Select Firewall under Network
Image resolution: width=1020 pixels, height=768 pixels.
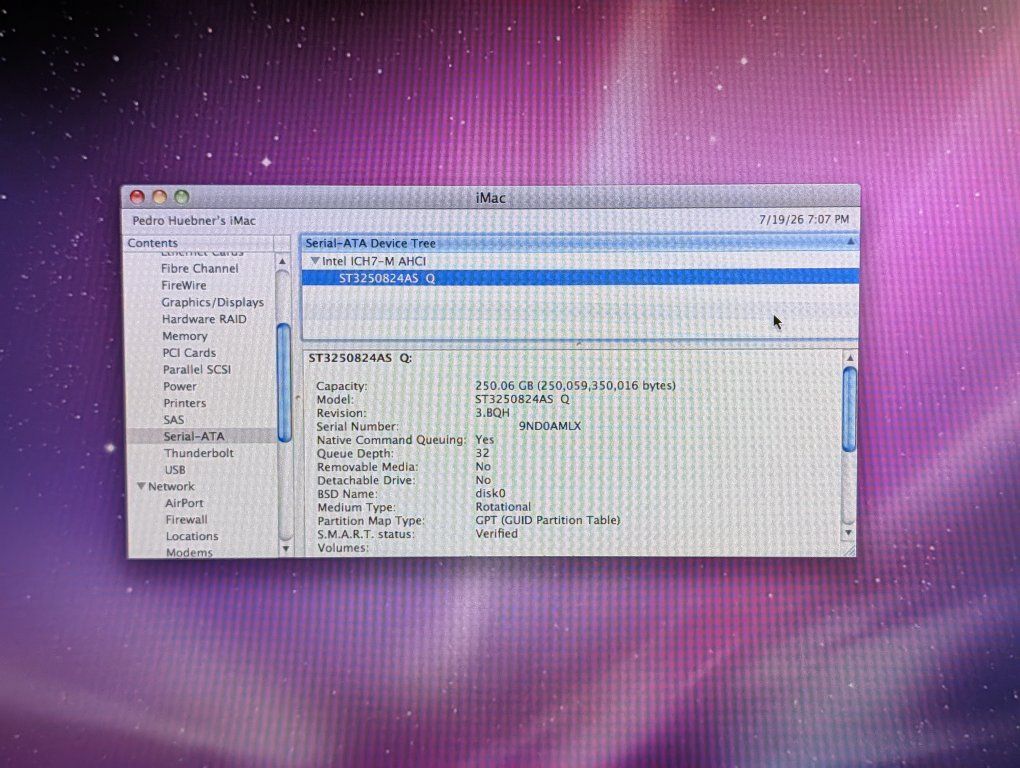[x=187, y=520]
